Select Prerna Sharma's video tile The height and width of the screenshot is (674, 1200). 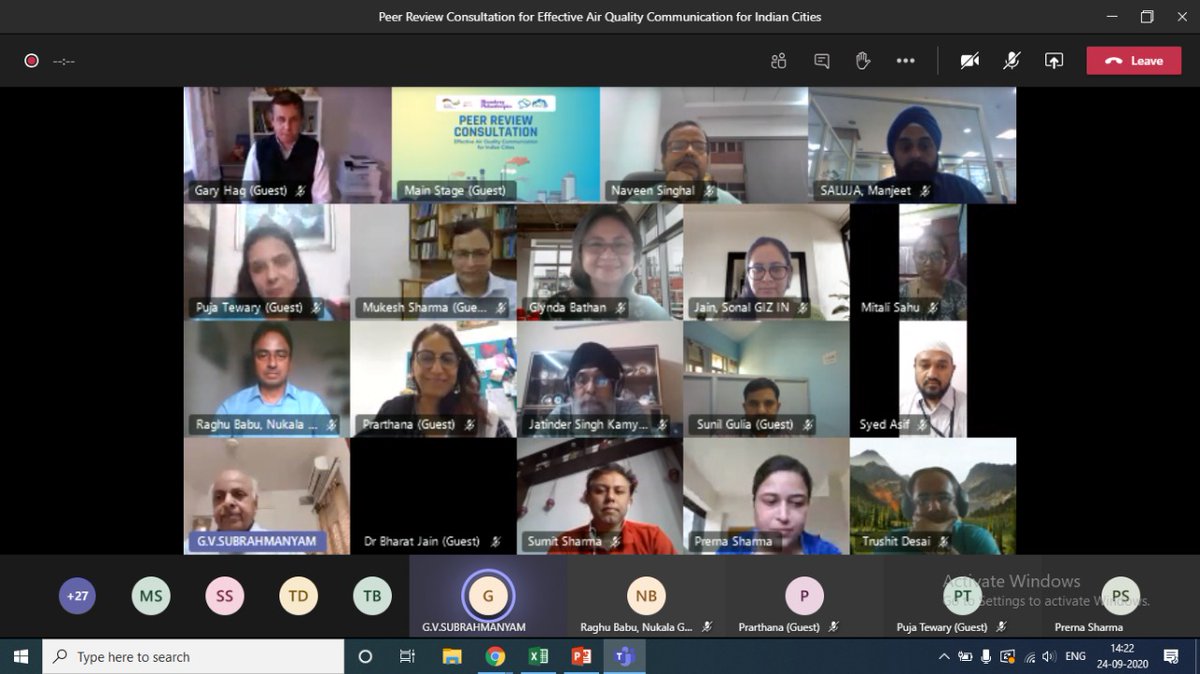(x=766, y=496)
